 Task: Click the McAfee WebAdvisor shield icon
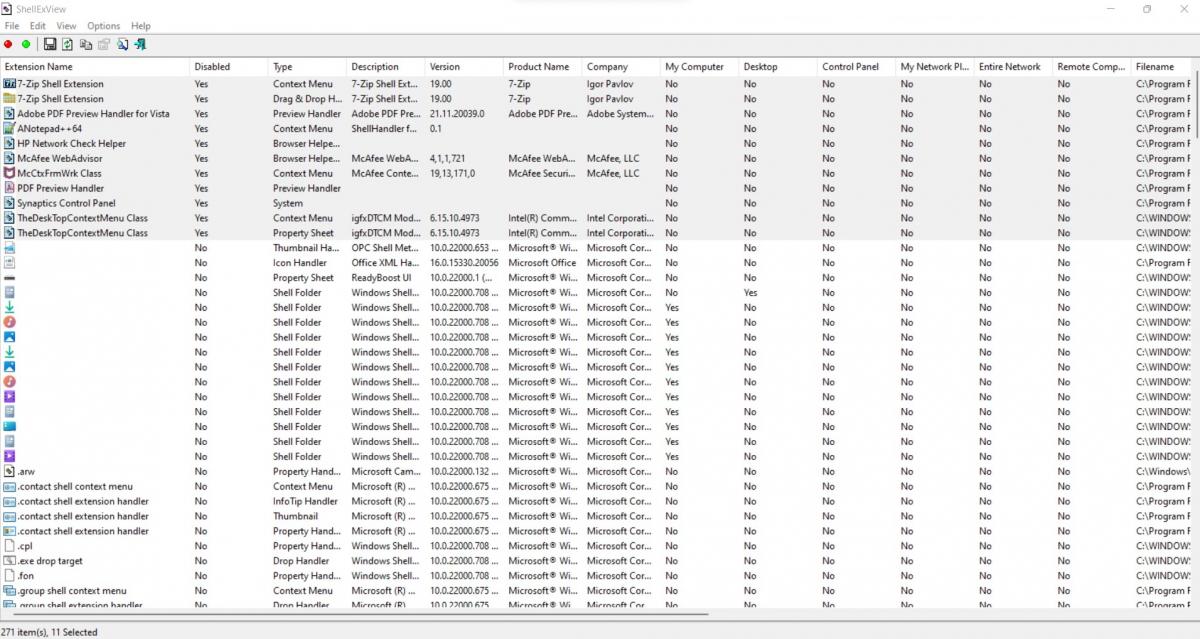(x=10, y=158)
